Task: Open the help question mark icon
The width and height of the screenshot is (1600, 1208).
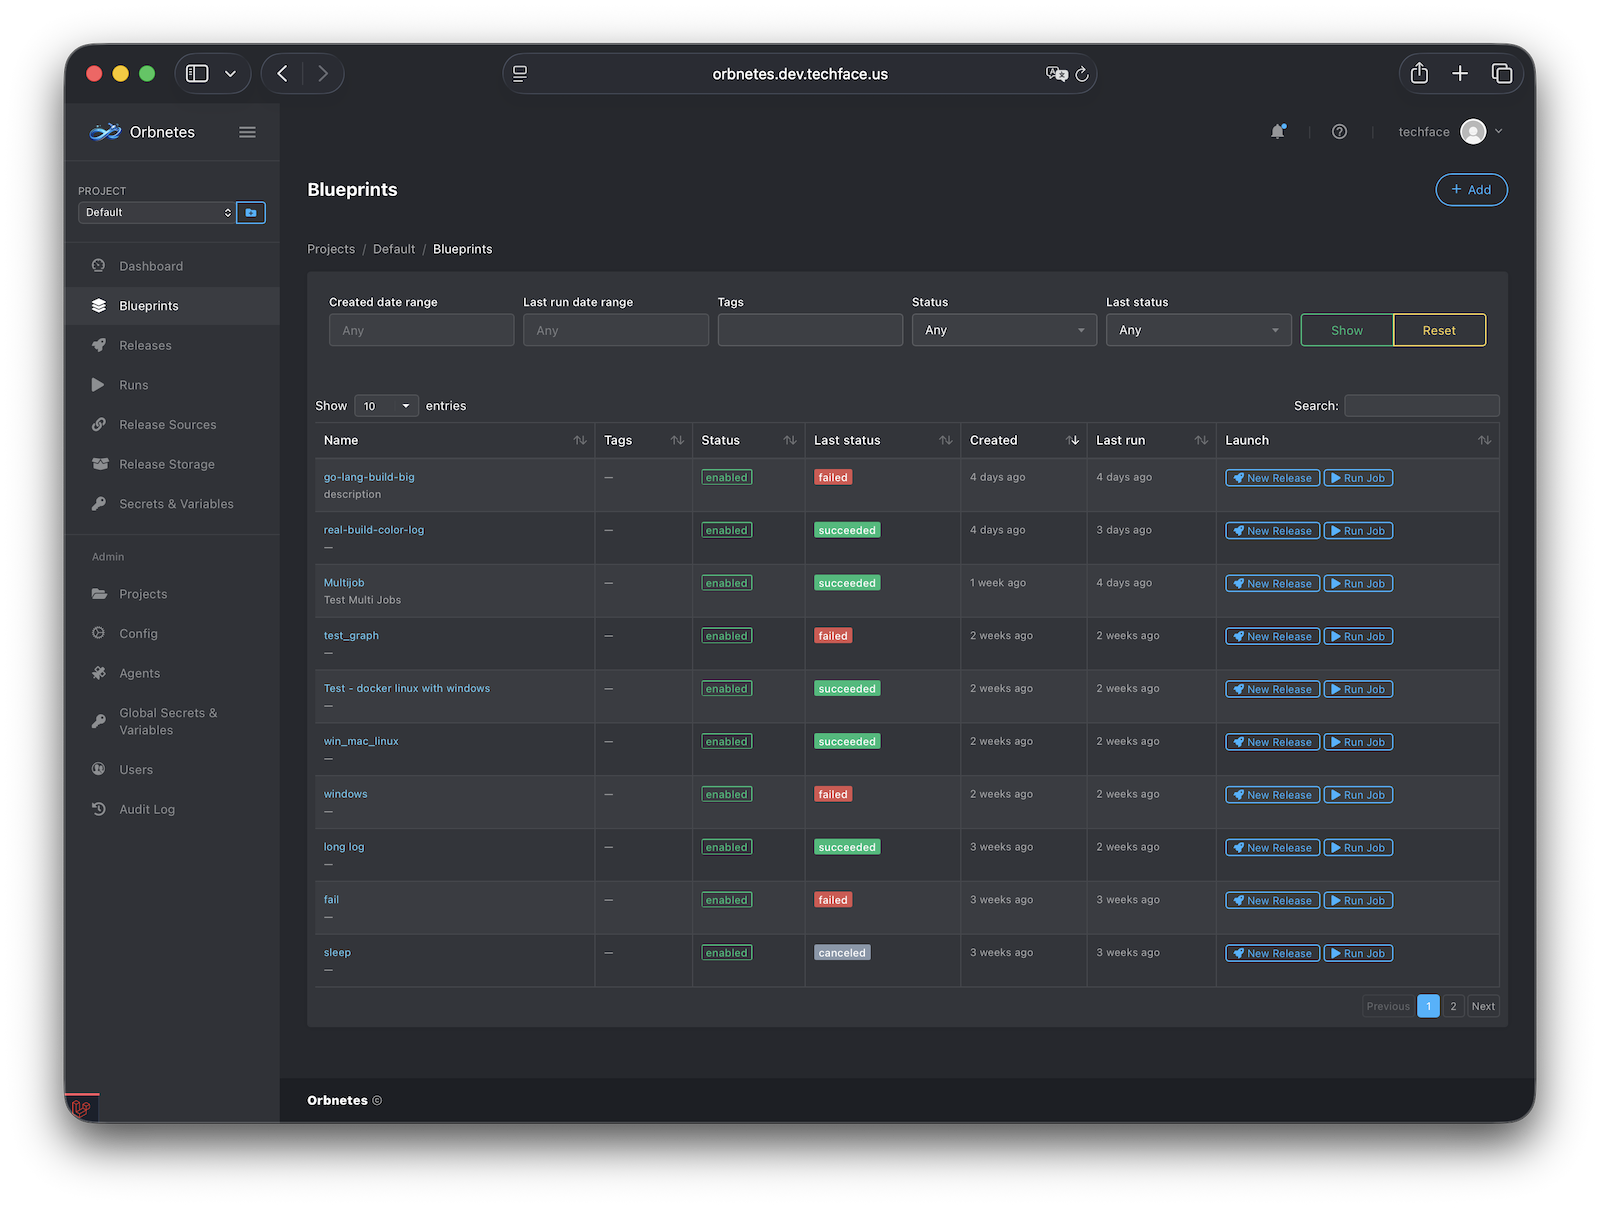Action: pyautogui.click(x=1339, y=132)
